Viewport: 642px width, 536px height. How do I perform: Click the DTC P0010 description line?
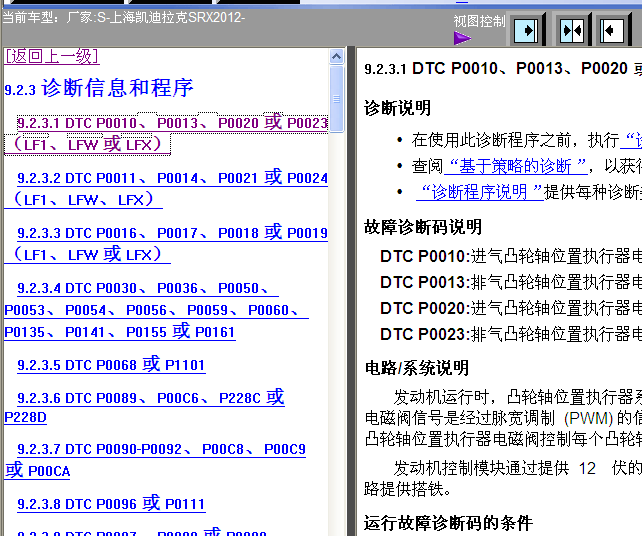click(x=511, y=256)
